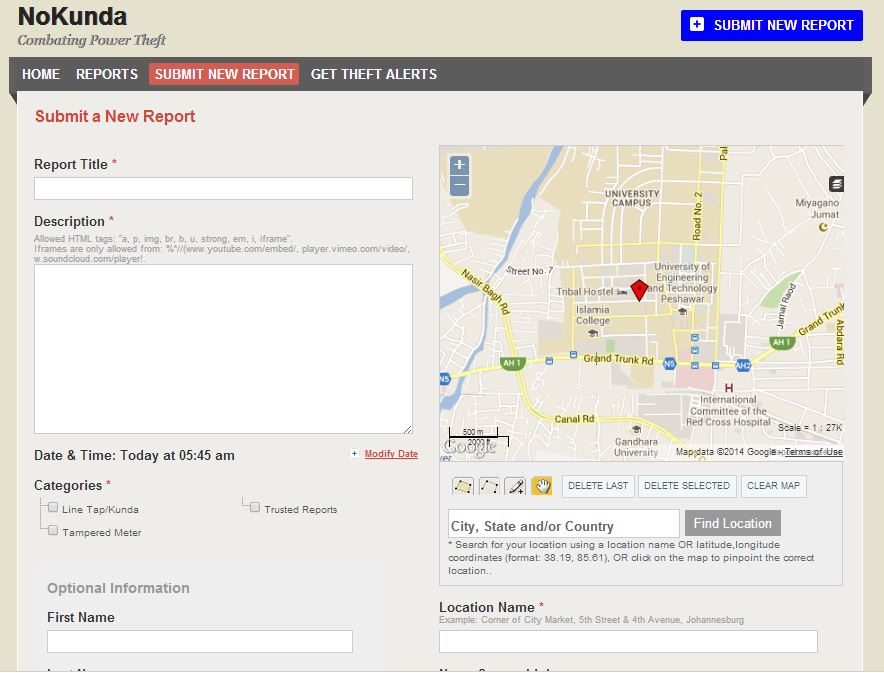Image resolution: width=884 pixels, height=673 pixels.
Task: Click 'Canal Rd' label on map
Action: (x=574, y=419)
